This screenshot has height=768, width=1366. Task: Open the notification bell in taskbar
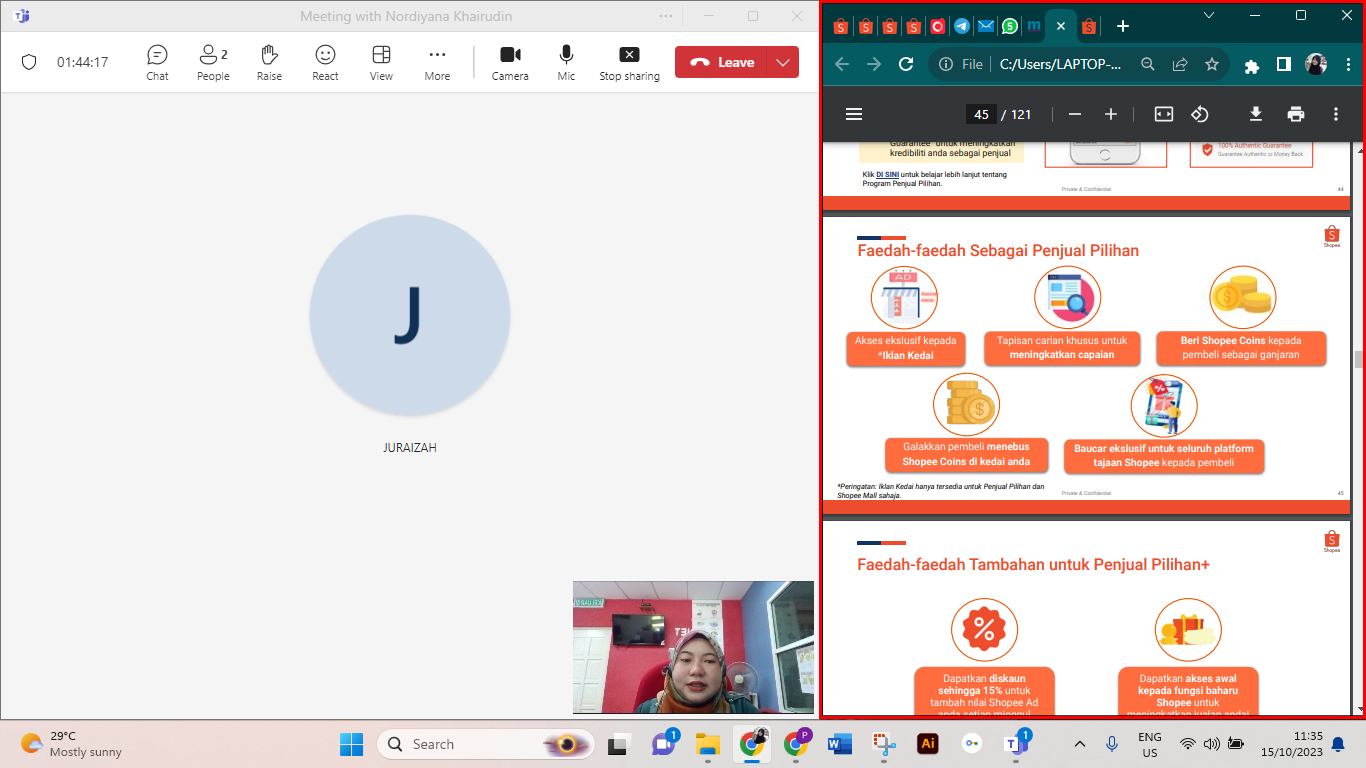pyautogui.click(x=1338, y=744)
